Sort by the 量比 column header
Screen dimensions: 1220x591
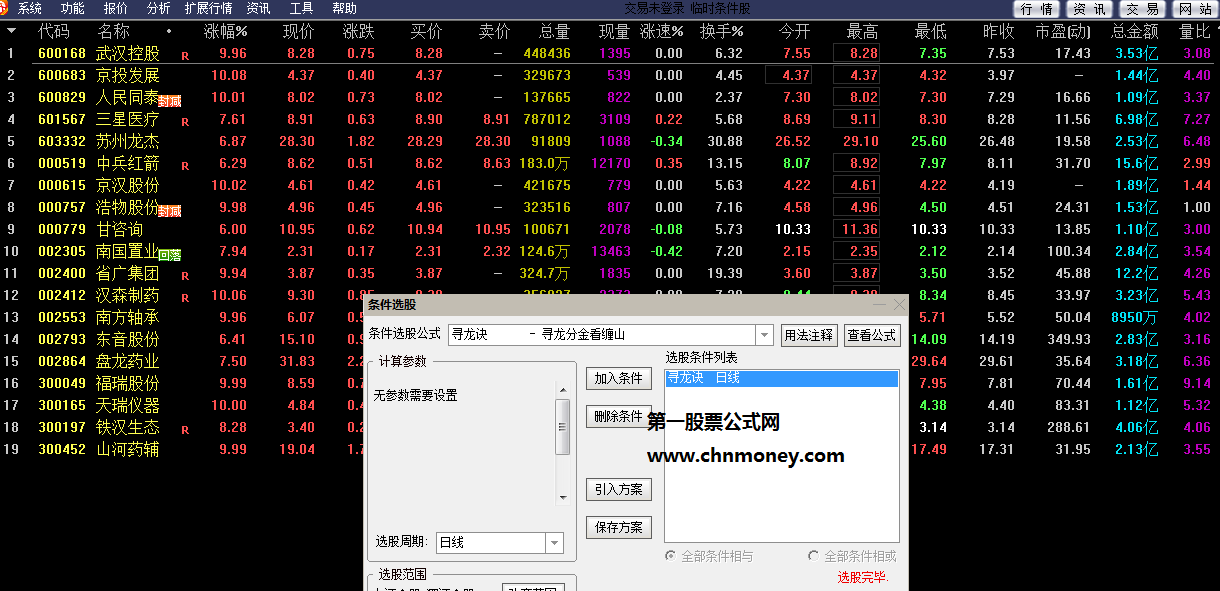tap(1194, 32)
